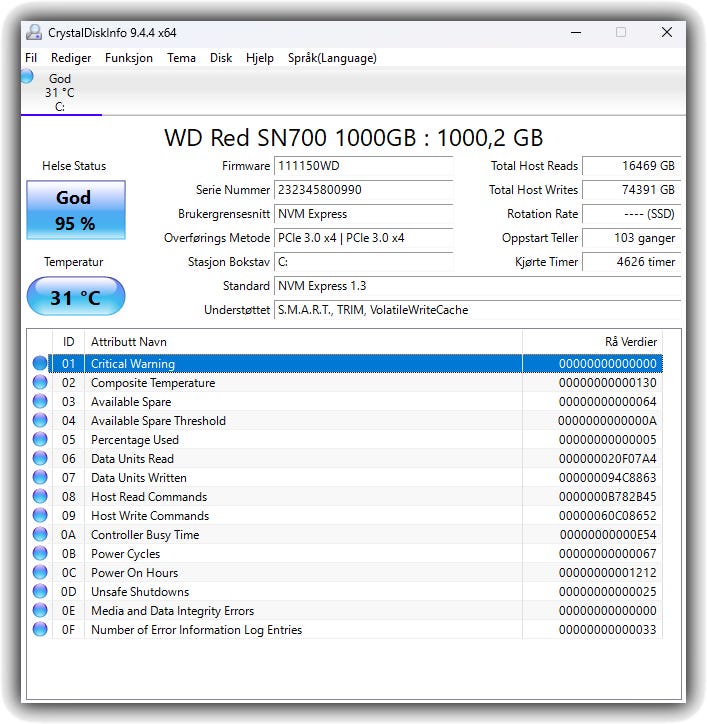This screenshot has width=707, height=724.
Task: Click the blue status orb beside God drive C:
Action: [x=27, y=76]
